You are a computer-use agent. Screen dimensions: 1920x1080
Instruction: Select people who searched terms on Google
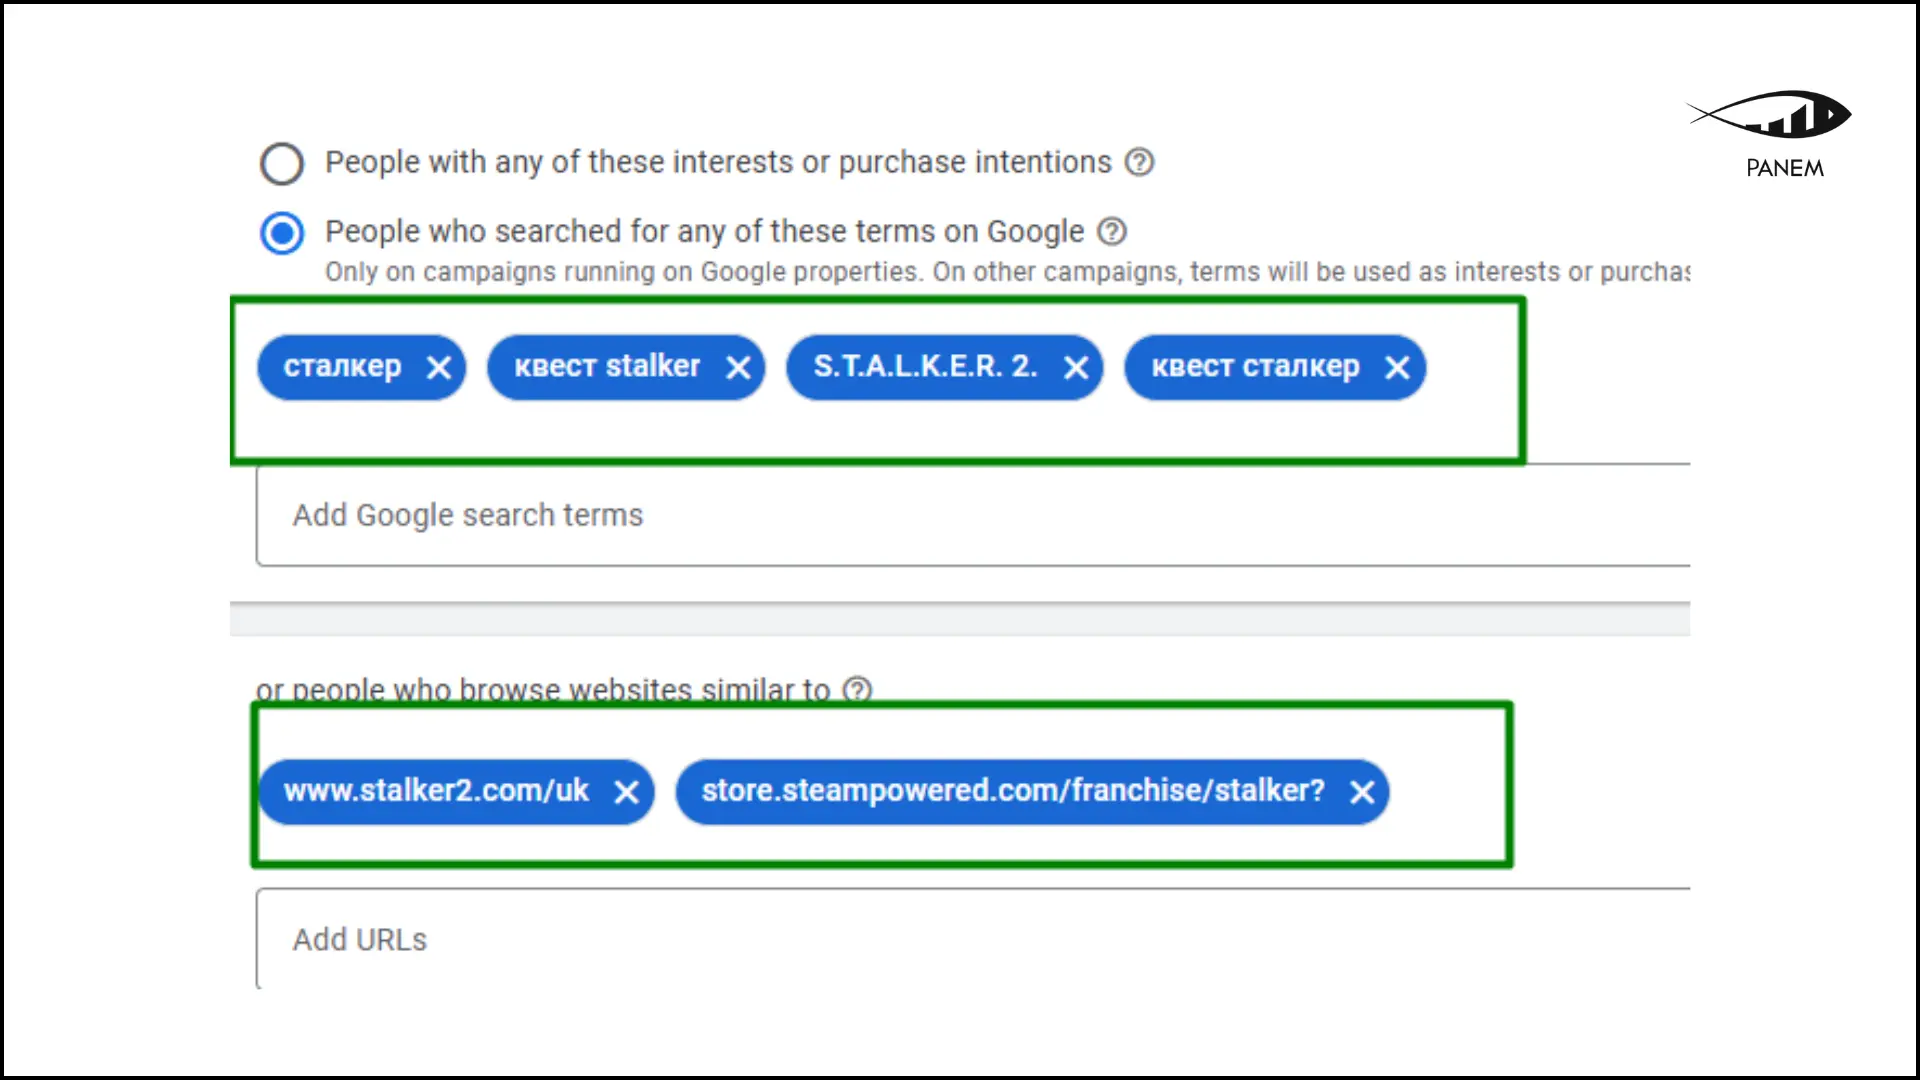(x=282, y=233)
